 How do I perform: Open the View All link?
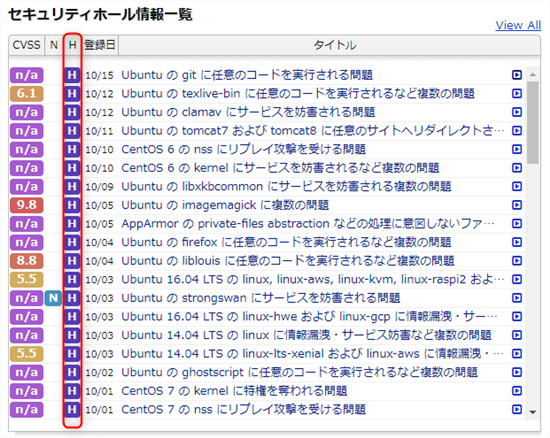pos(518,25)
